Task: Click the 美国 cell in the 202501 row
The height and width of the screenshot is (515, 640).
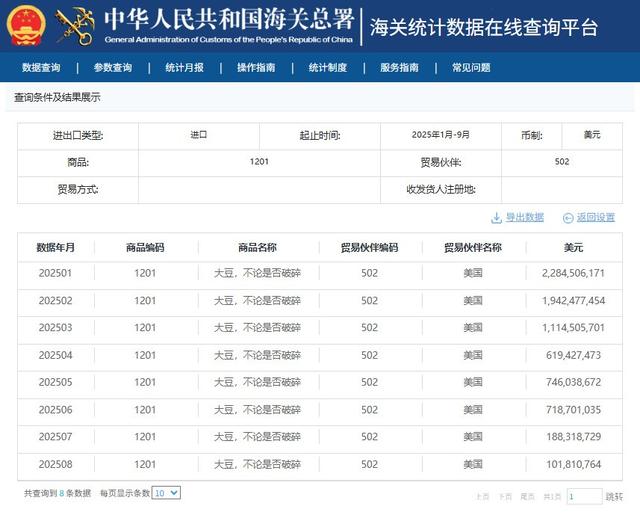Action: (x=473, y=273)
